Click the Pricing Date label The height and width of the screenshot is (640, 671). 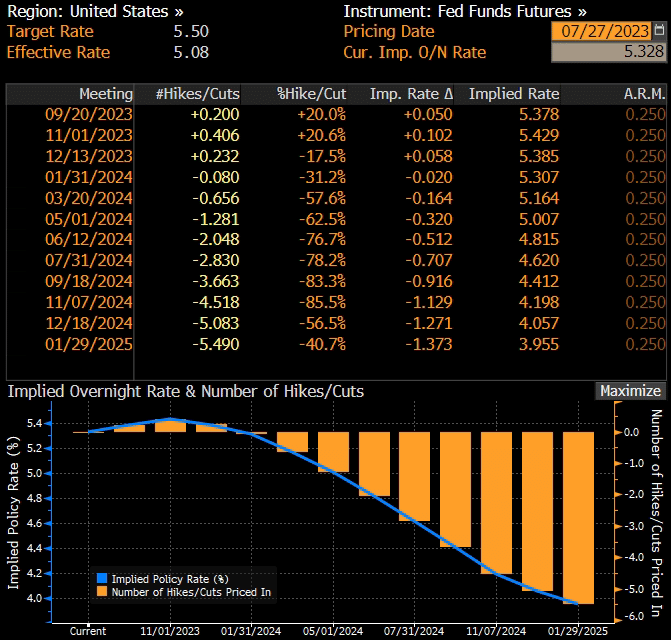[389, 32]
